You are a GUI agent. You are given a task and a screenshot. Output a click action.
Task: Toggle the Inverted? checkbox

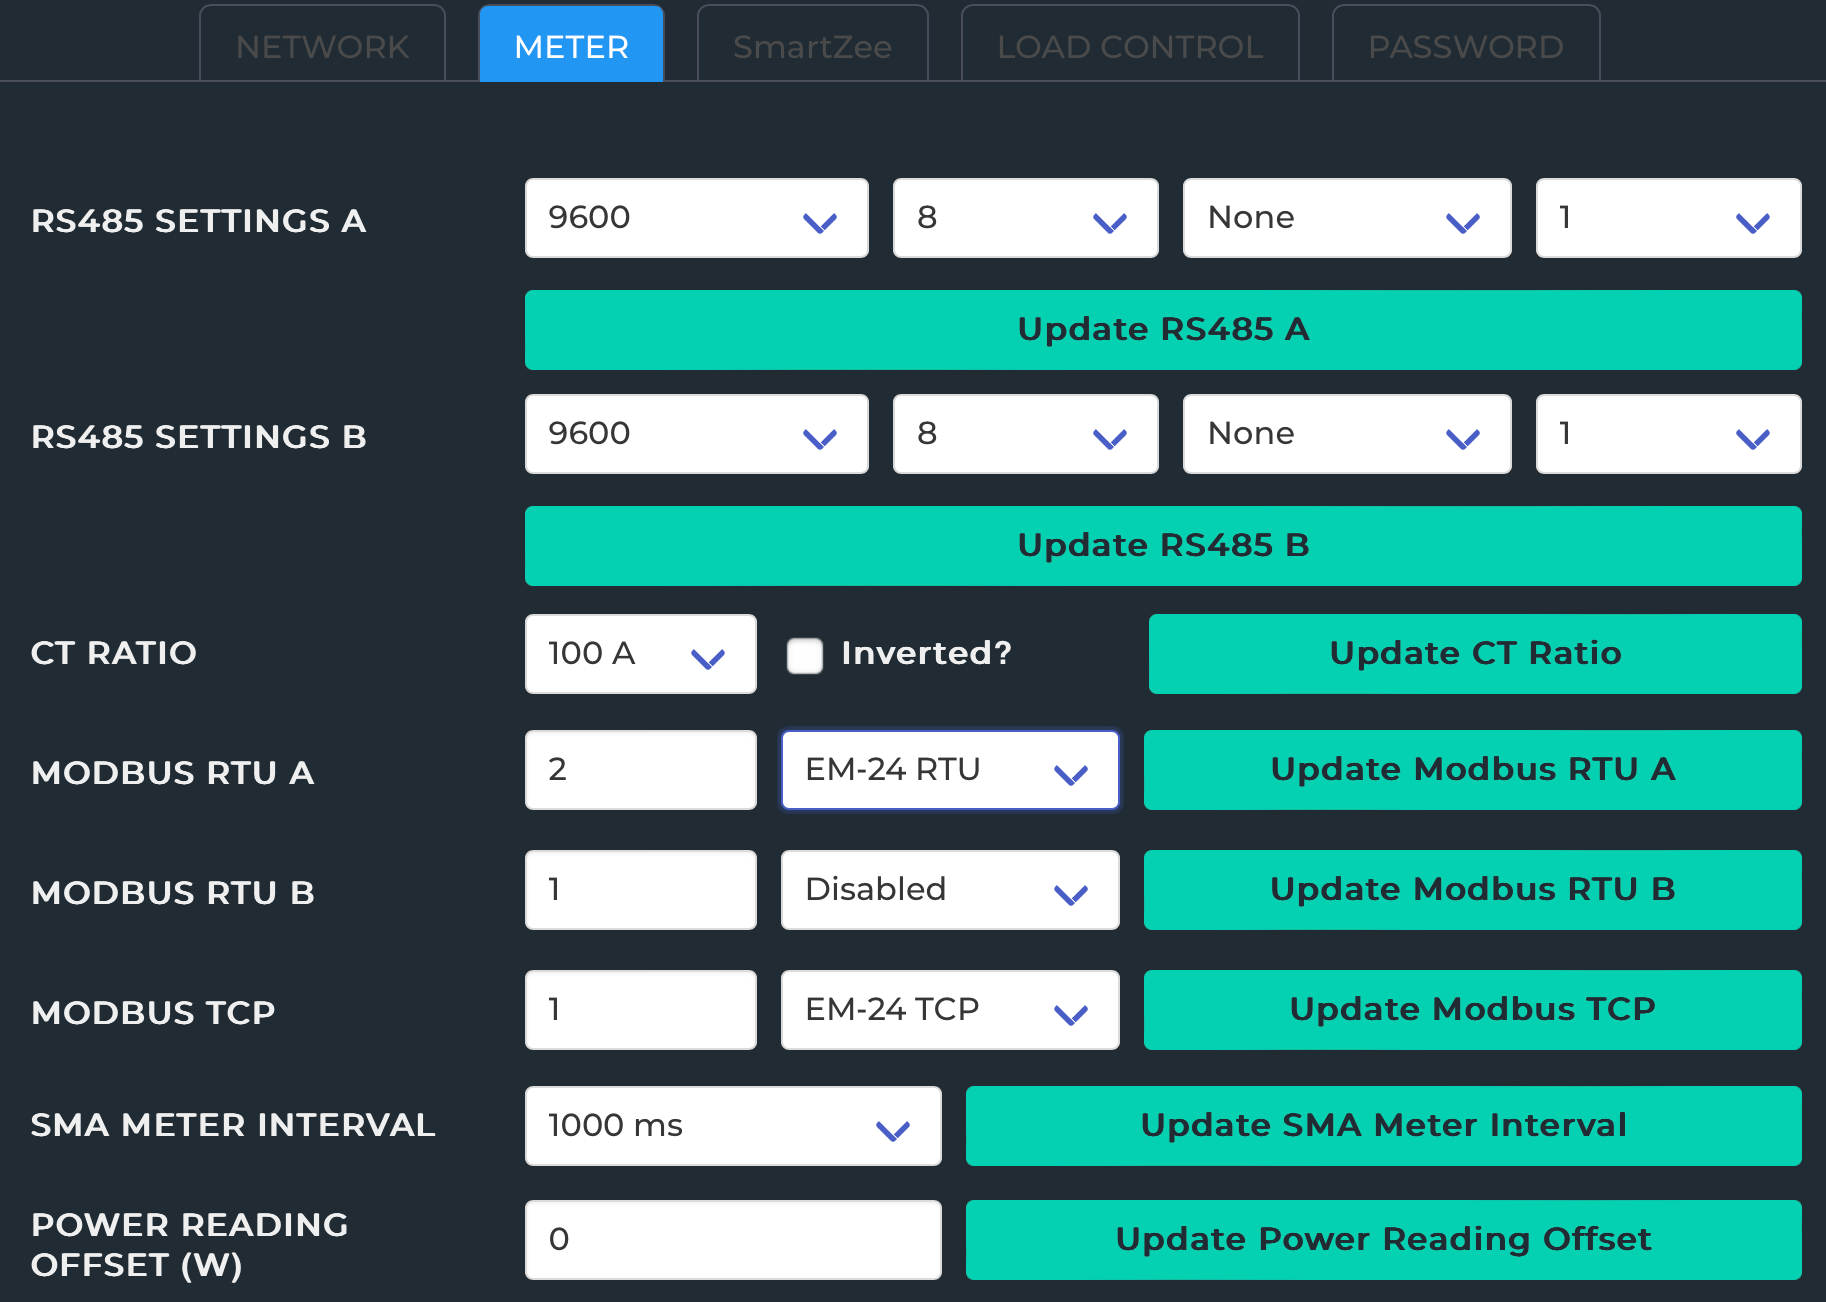point(804,655)
